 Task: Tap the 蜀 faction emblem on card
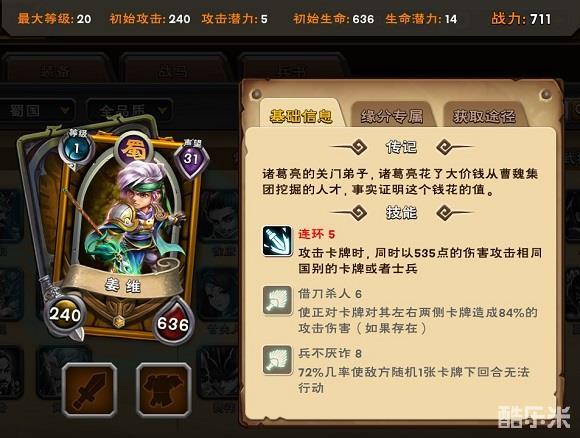point(134,150)
